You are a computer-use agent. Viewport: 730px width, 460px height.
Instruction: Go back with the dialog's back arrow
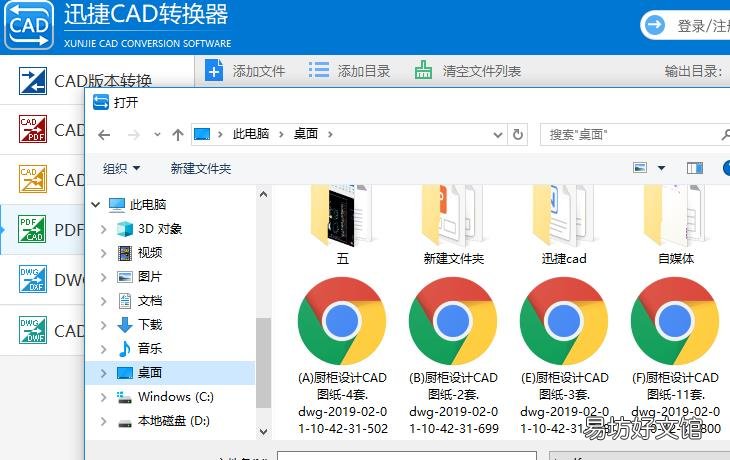tap(104, 135)
